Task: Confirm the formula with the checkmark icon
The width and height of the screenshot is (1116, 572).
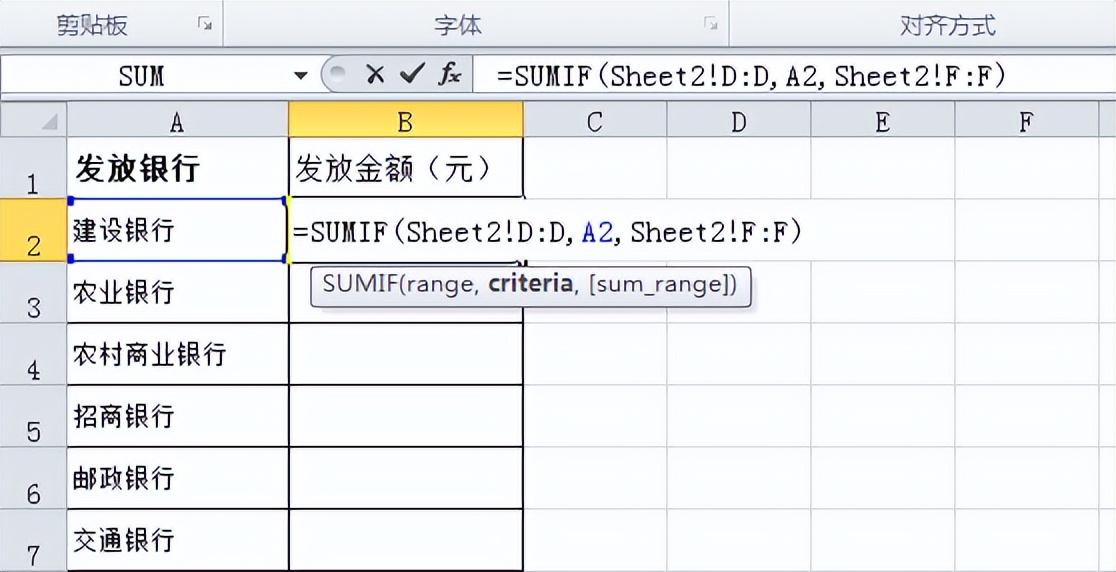Action: [x=411, y=75]
